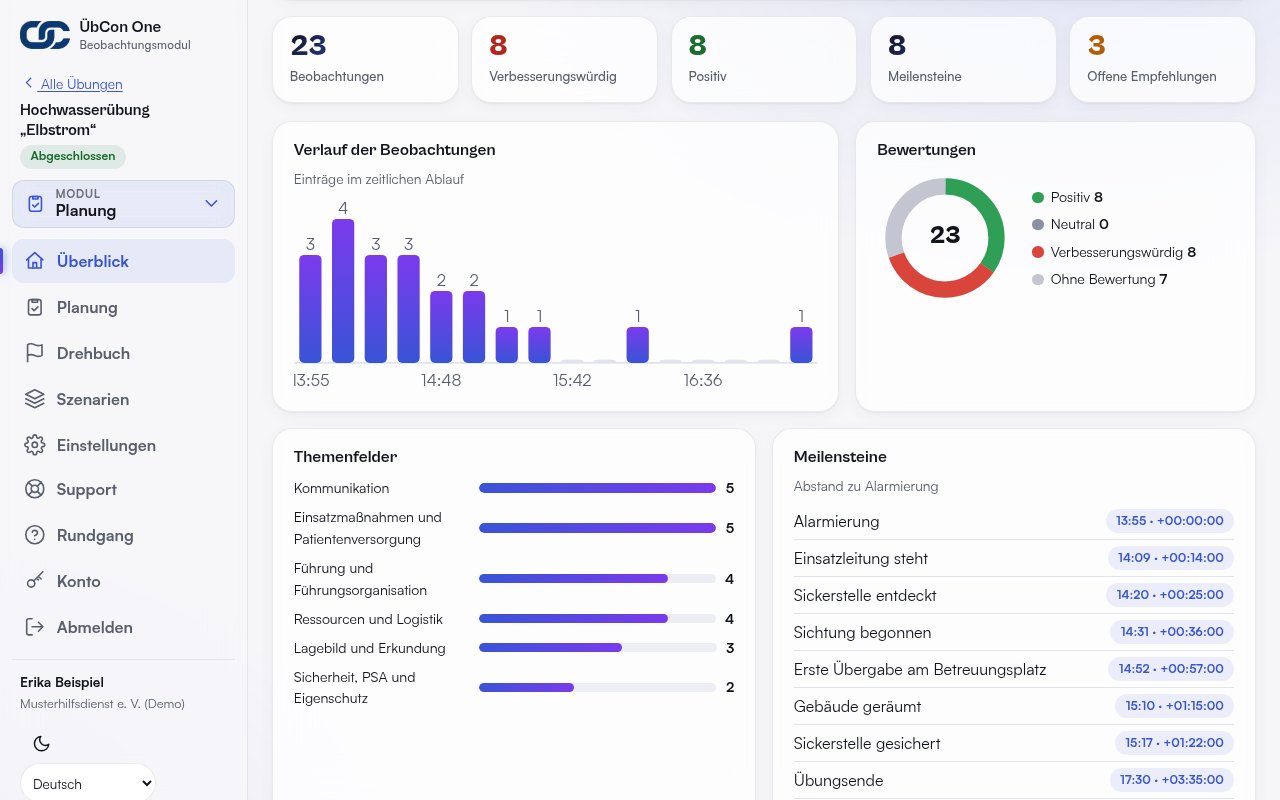The image size is (1280, 800).
Task: Go back via Alle Übungen link
Action: coord(82,84)
